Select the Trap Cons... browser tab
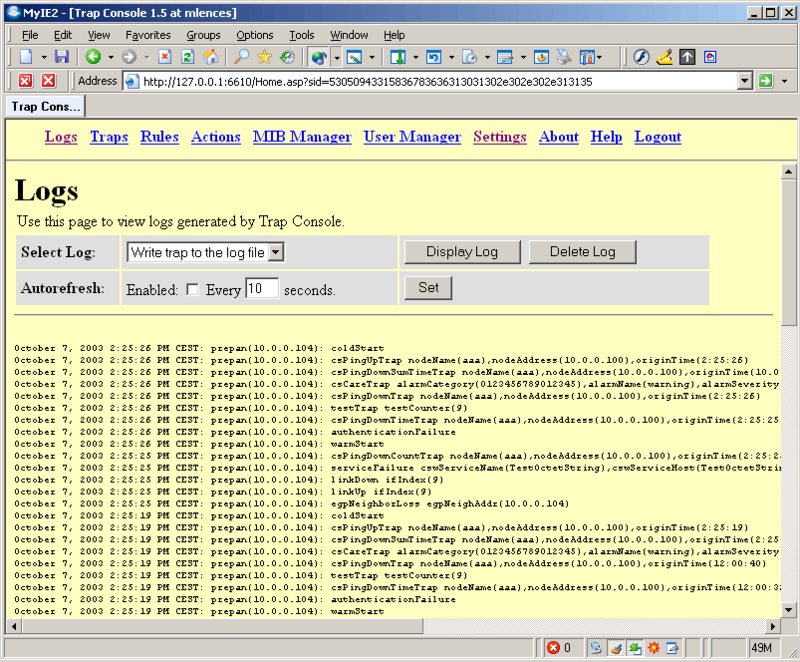Viewport: 800px width, 662px height. [45, 107]
